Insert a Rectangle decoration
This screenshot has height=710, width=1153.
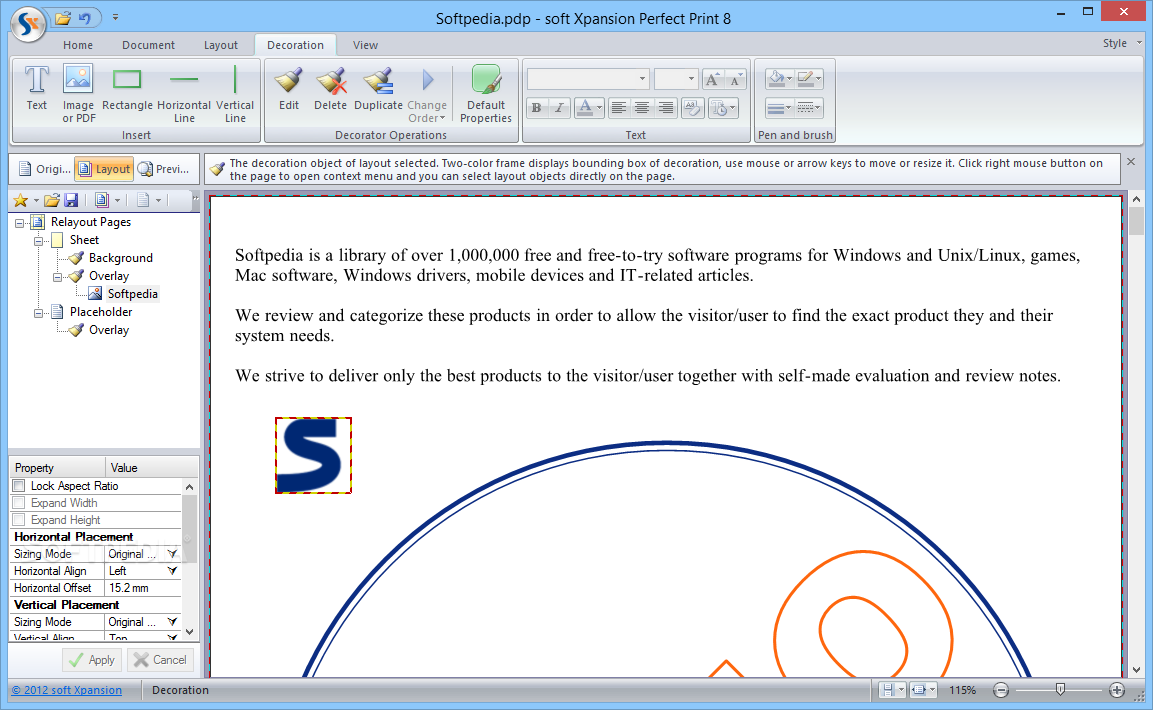click(127, 89)
